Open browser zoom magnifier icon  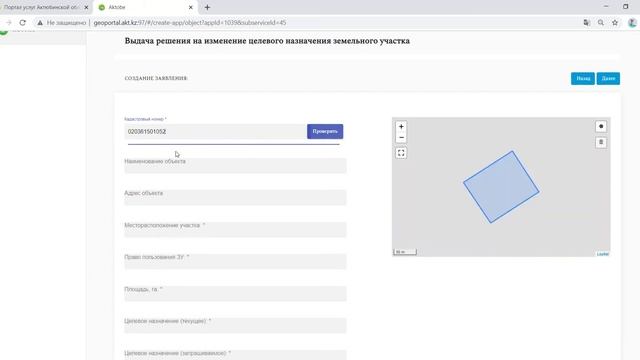point(601,23)
